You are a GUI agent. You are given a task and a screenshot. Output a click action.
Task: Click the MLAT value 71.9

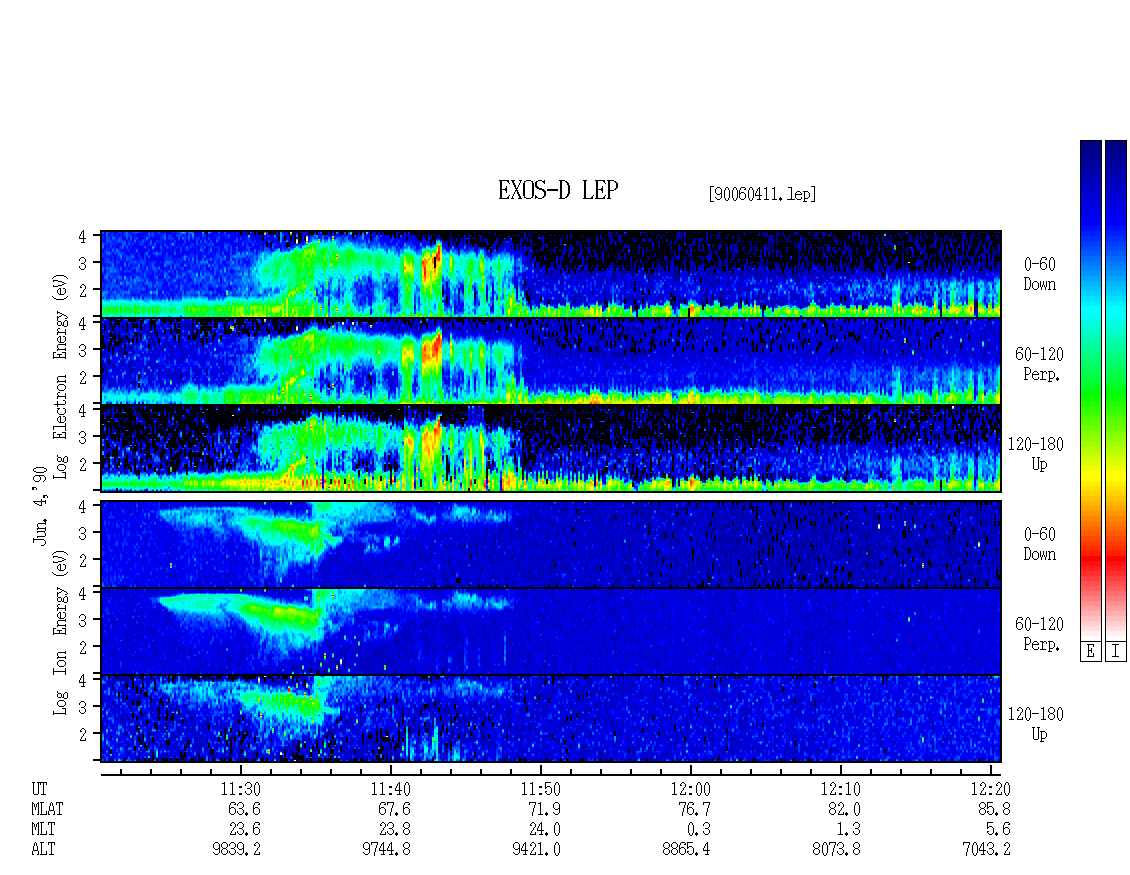coord(544,809)
